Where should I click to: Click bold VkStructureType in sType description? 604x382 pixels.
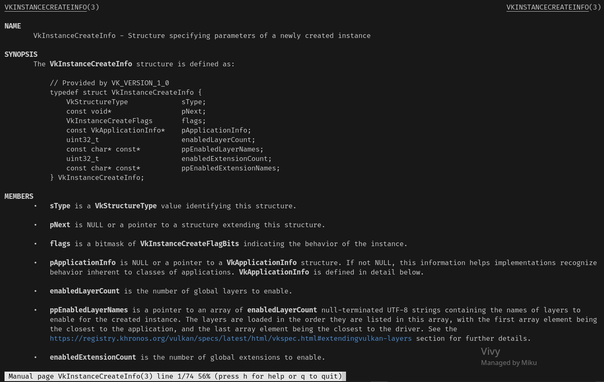coord(126,206)
